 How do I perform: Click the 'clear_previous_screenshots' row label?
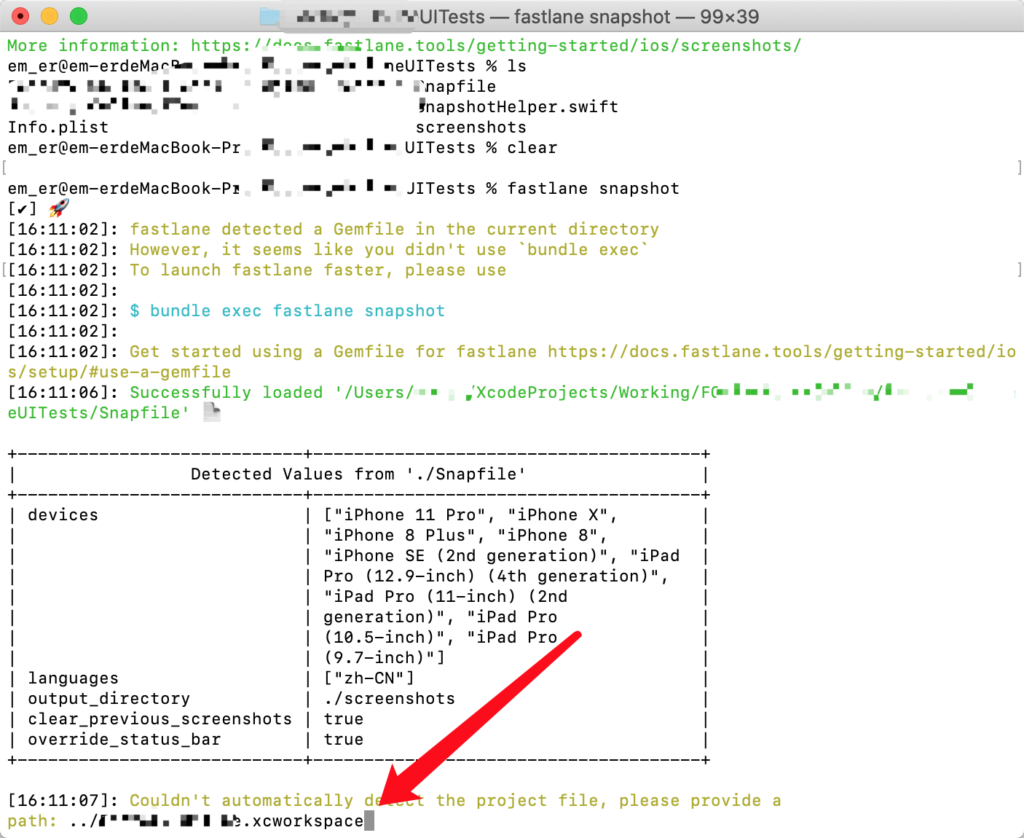(159, 719)
